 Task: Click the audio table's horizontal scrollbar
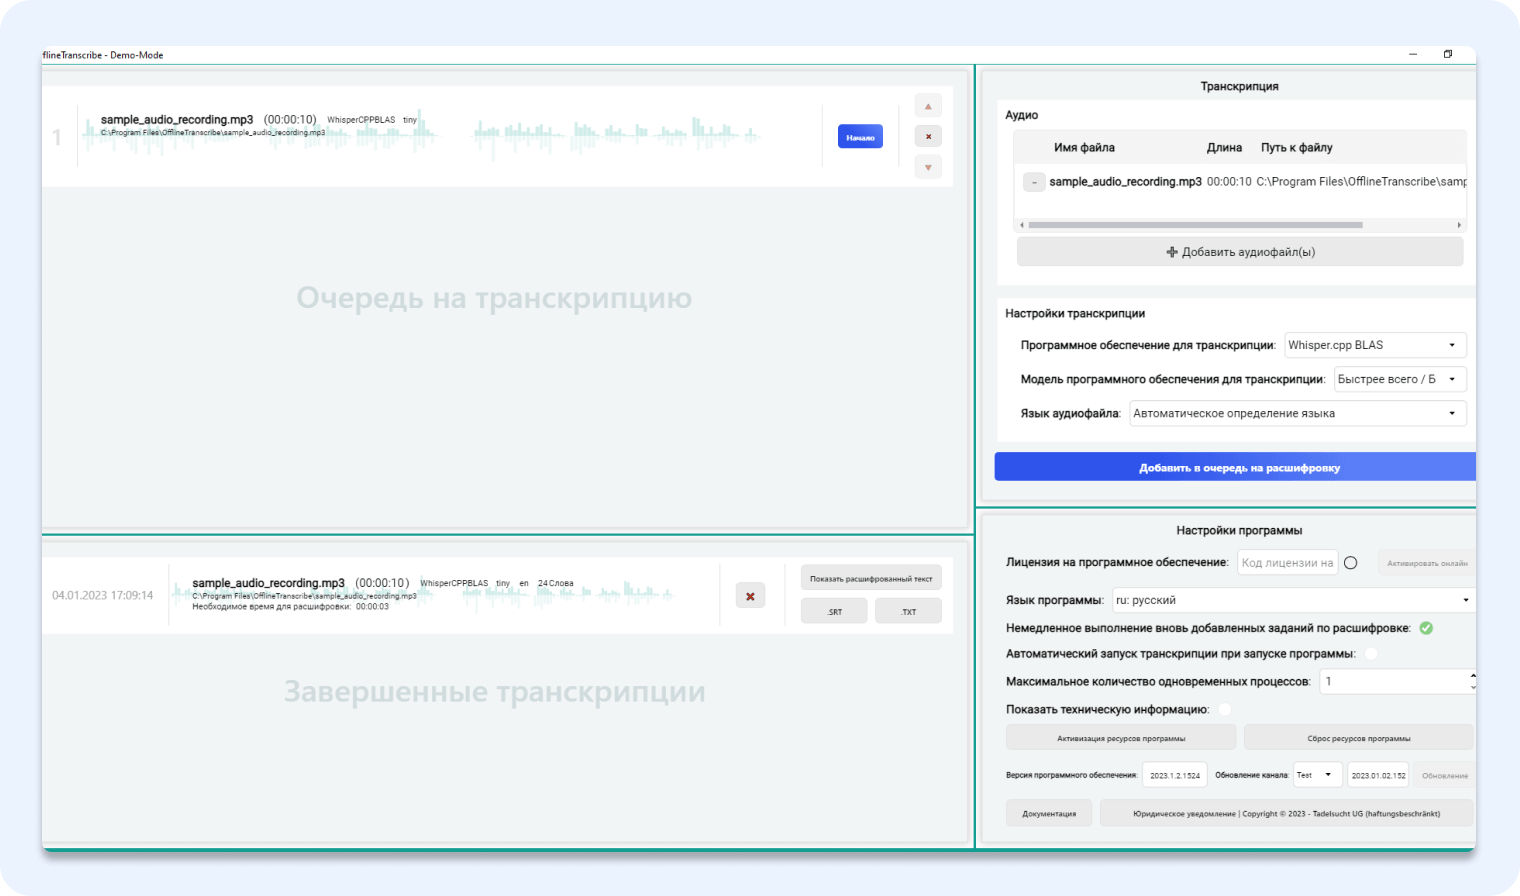pyautogui.click(x=1196, y=225)
